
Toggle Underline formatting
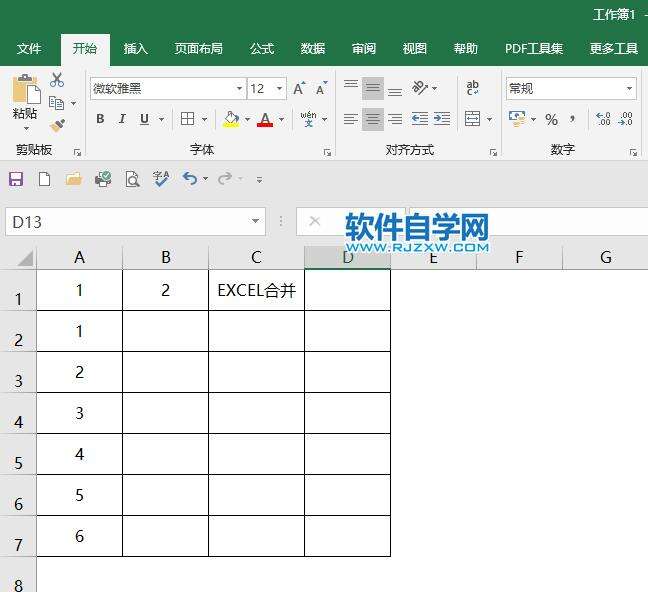[144, 119]
